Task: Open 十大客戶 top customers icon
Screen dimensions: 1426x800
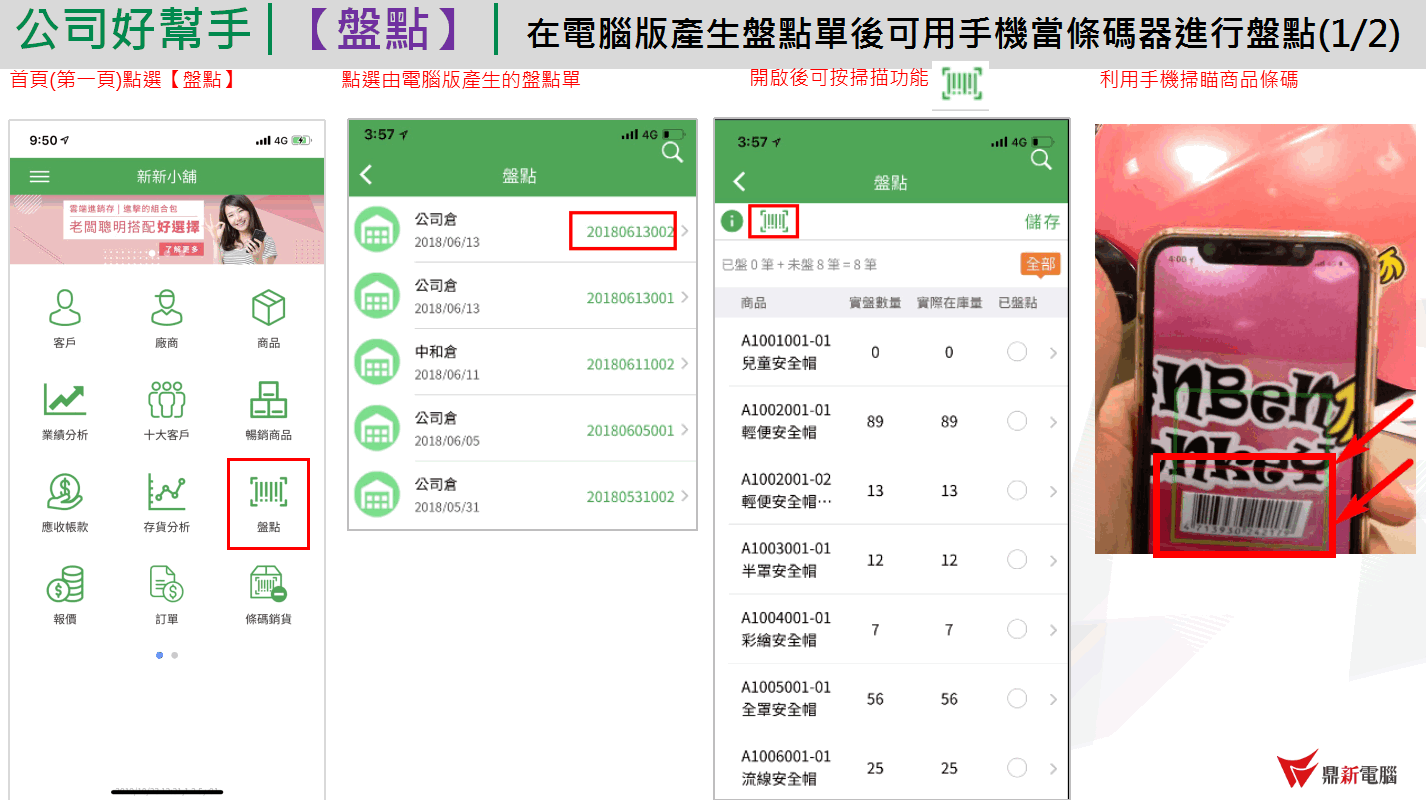Action: click(167, 400)
